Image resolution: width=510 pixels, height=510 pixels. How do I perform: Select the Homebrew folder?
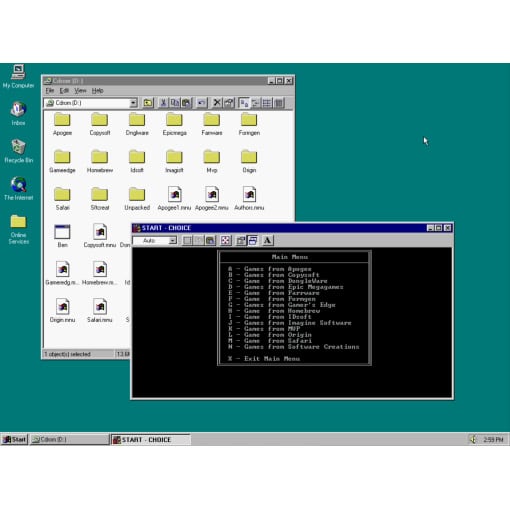(x=100, y=161)
